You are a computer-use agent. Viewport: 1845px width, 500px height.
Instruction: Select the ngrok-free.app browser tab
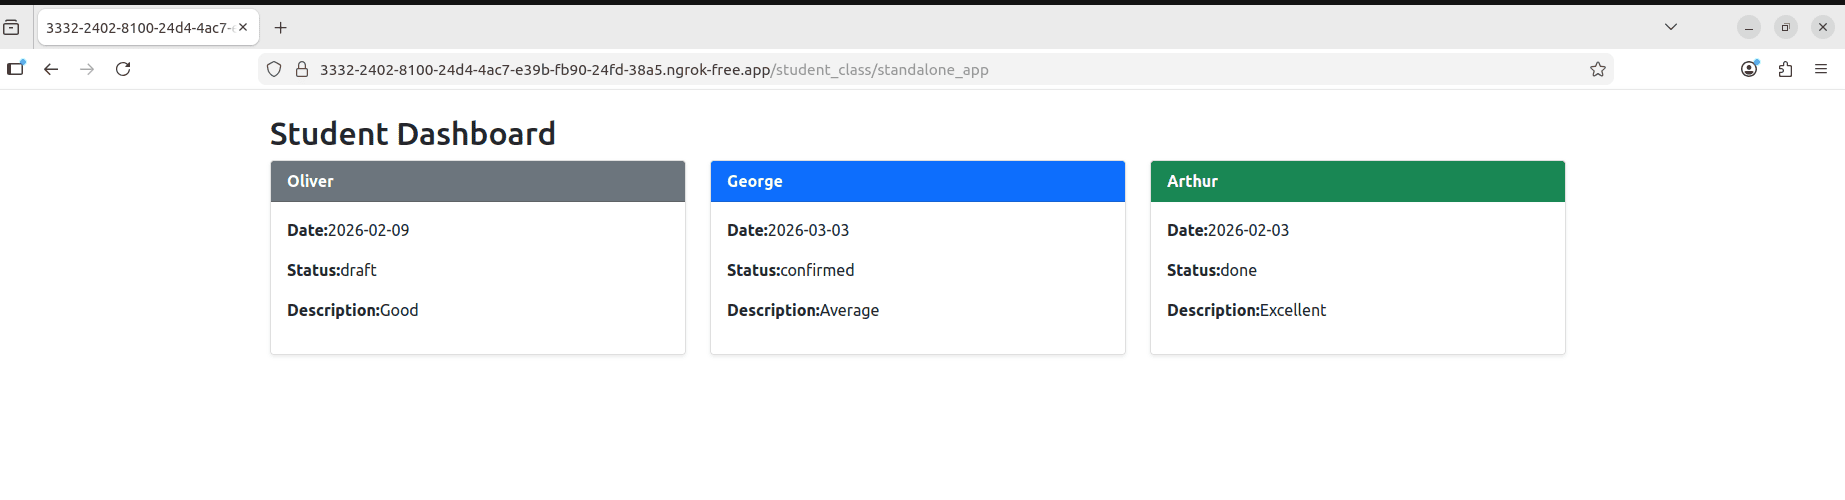coord(148,28)
